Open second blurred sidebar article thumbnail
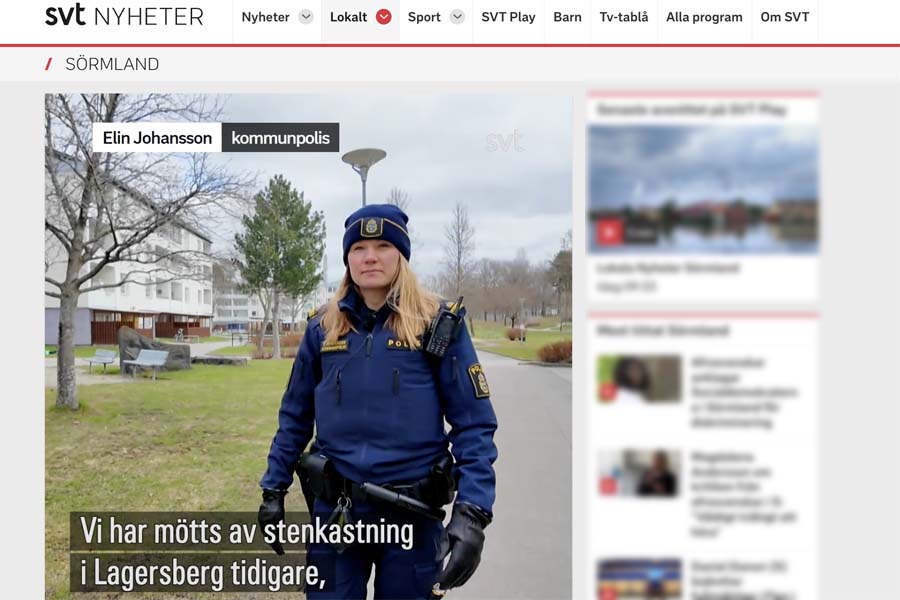The width and height of the screenshot is (900, 600). [639, 473]
